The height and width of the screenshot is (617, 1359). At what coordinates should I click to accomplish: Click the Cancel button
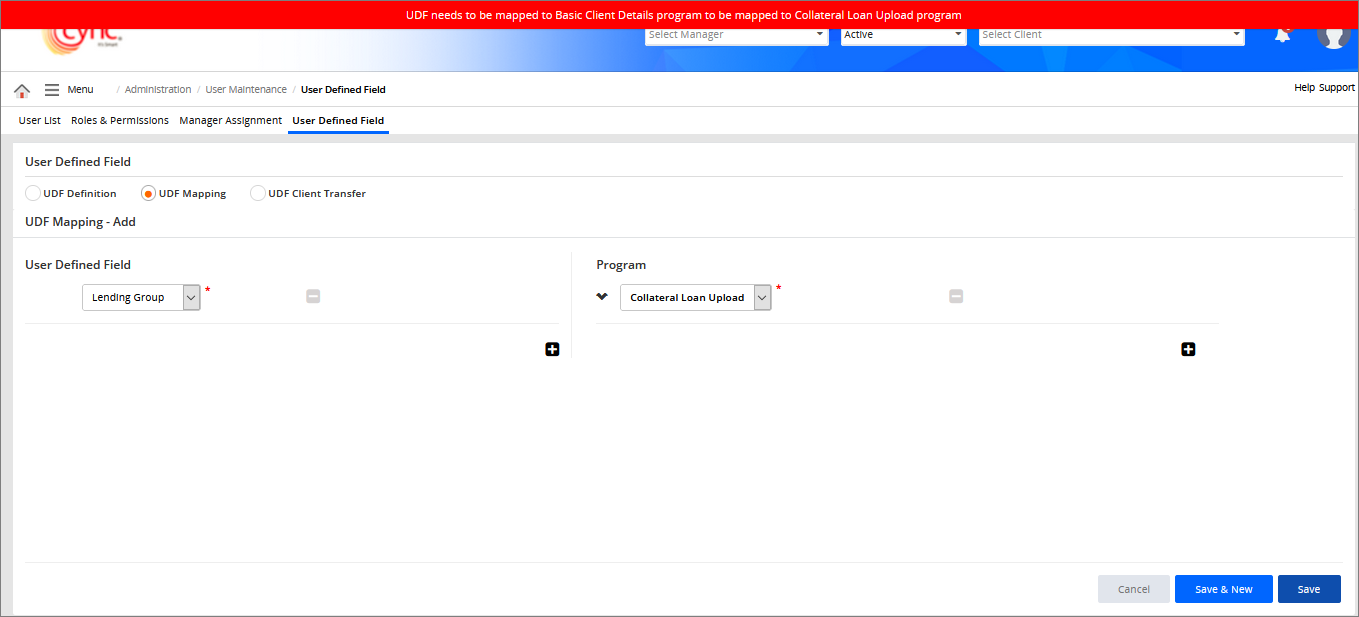pos(1133,589)
